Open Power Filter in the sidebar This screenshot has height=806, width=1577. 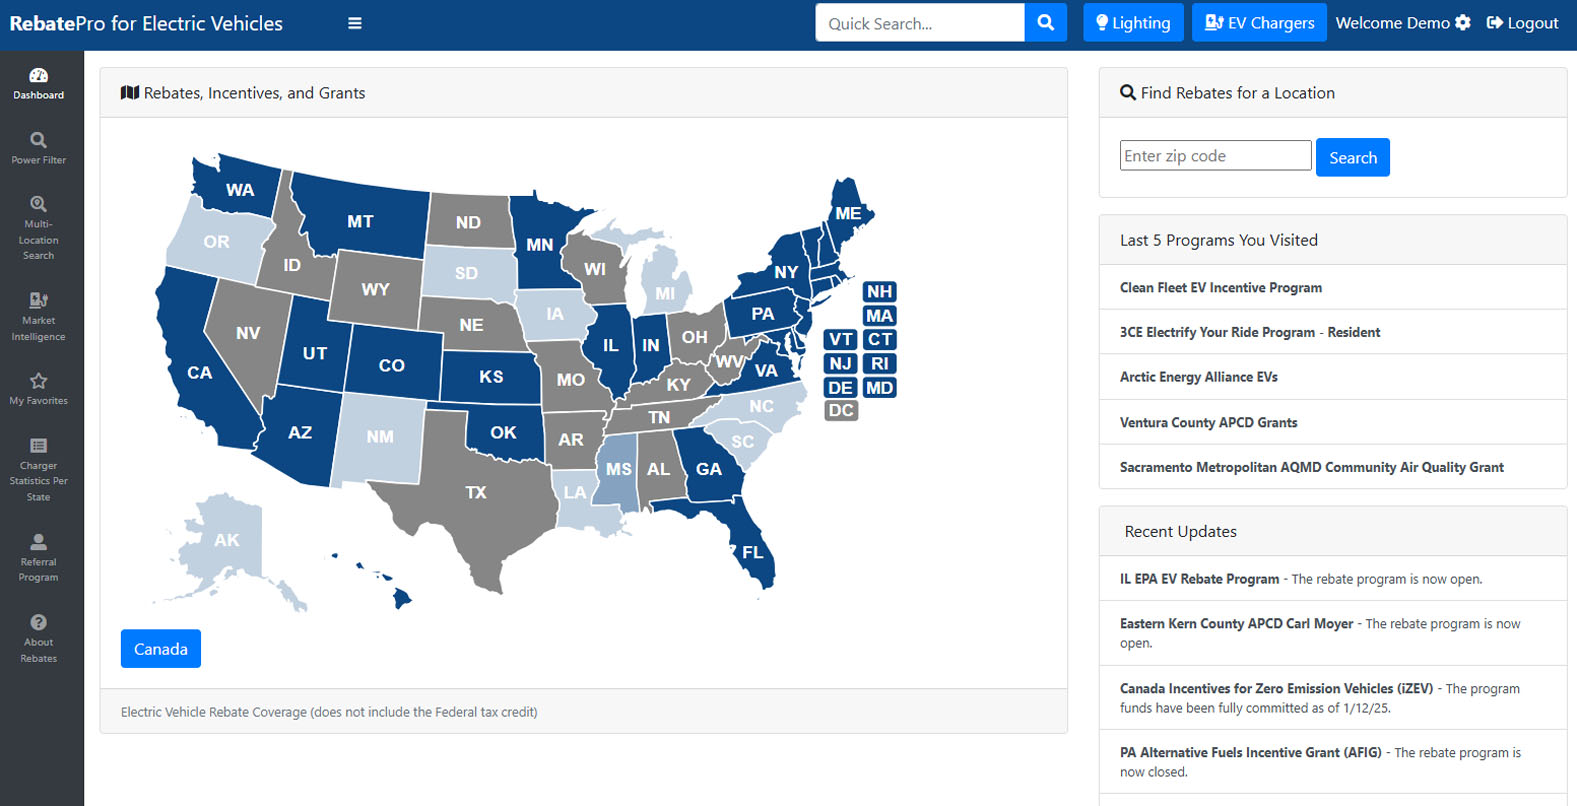pyautogui.click(x=38, y=147)
